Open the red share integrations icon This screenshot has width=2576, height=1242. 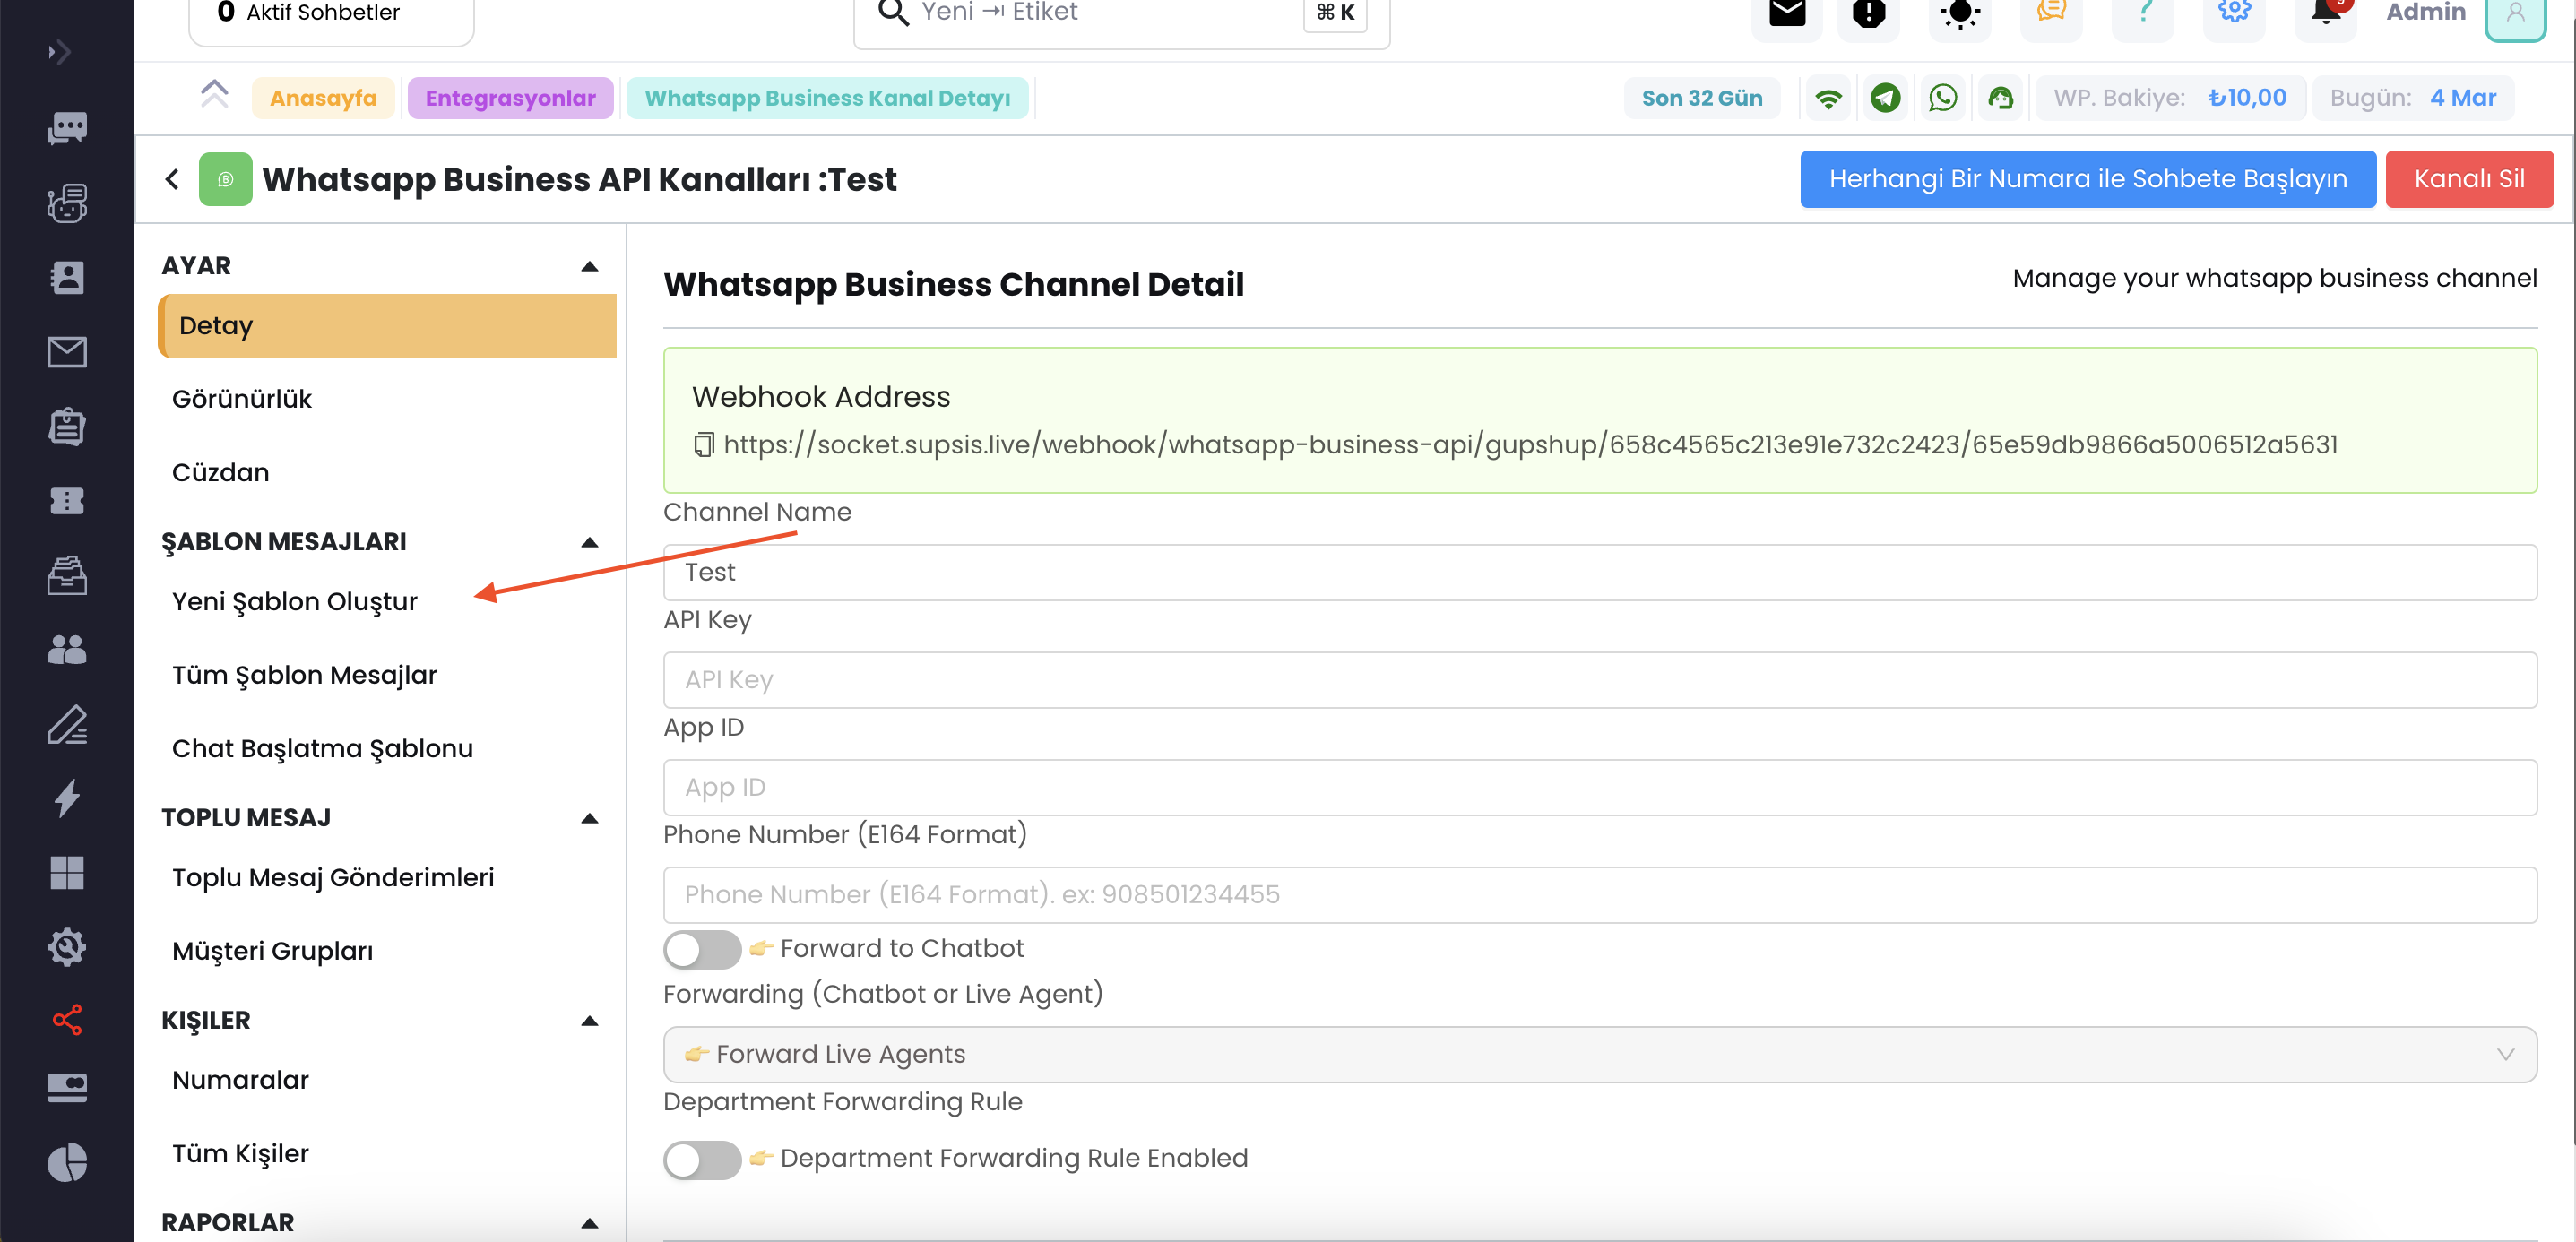coord(67,1020)
